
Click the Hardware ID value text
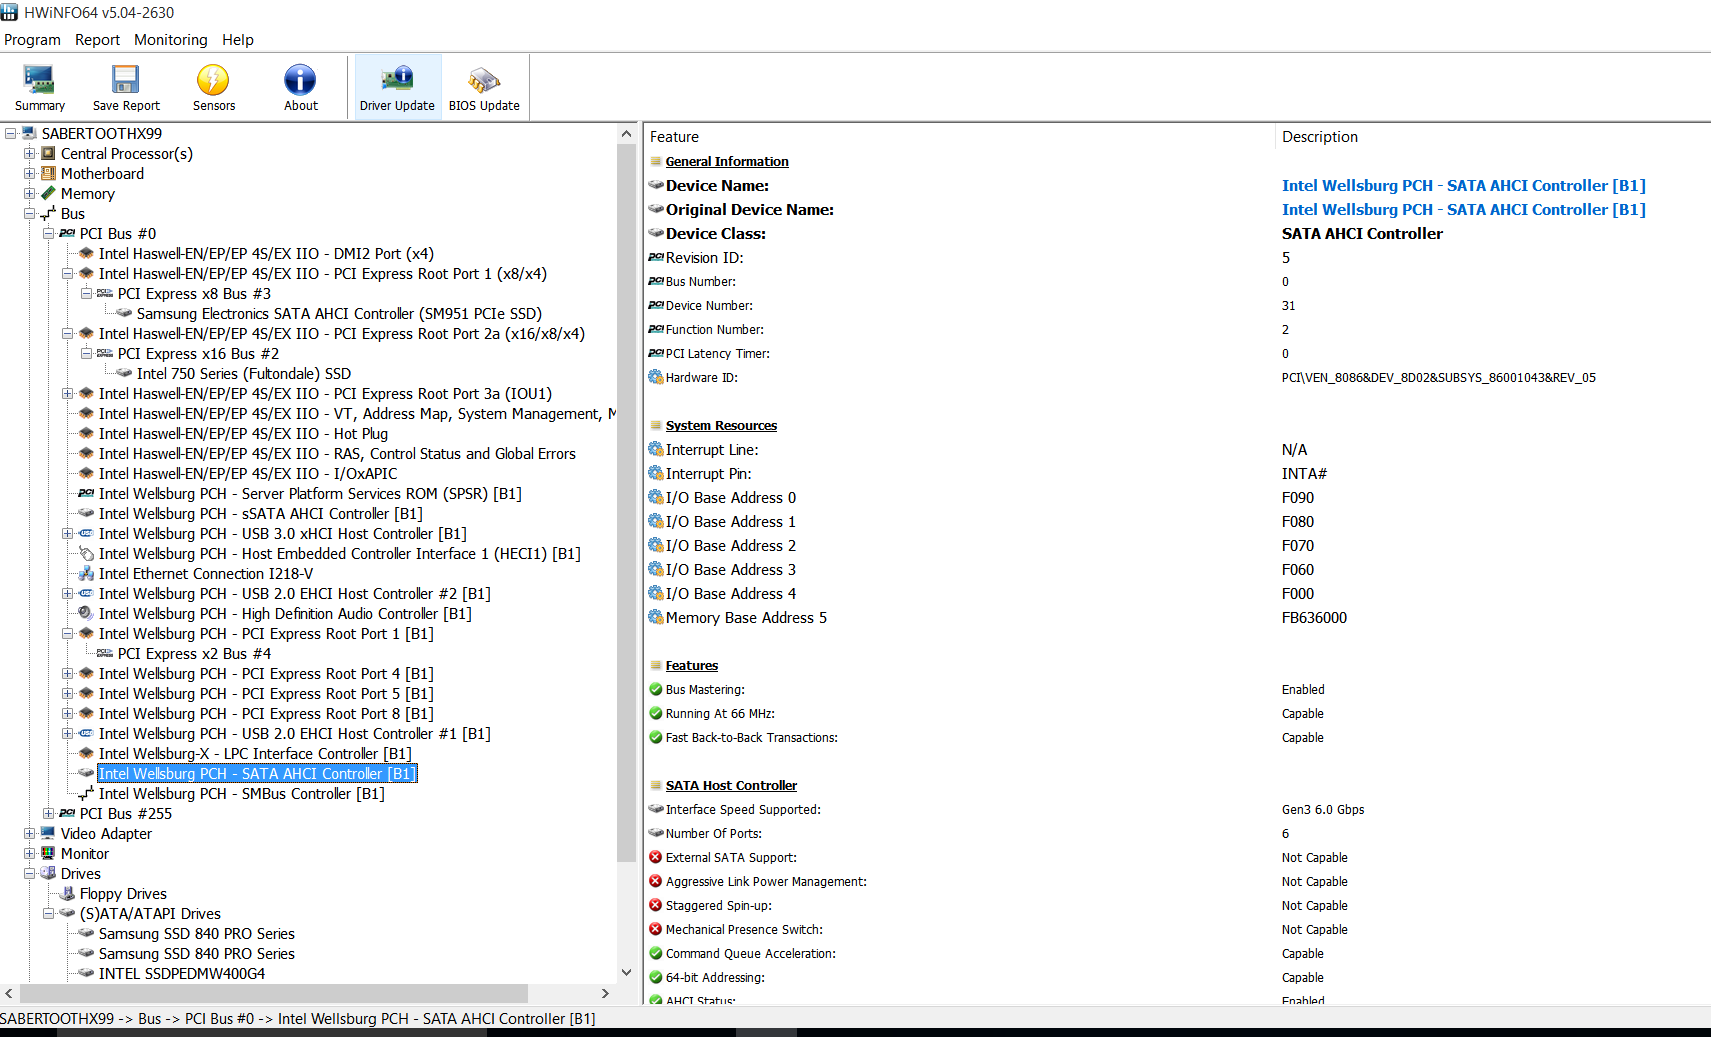[1438, 378]
